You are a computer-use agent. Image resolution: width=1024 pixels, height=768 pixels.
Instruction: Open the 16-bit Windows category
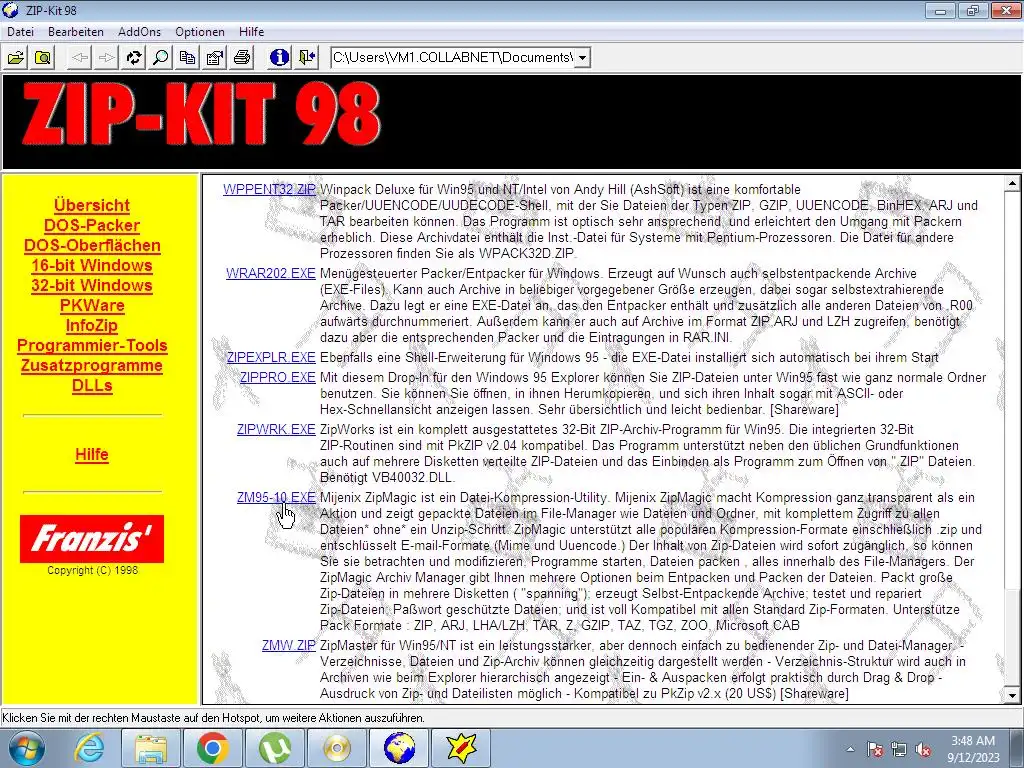coord(92,265)
